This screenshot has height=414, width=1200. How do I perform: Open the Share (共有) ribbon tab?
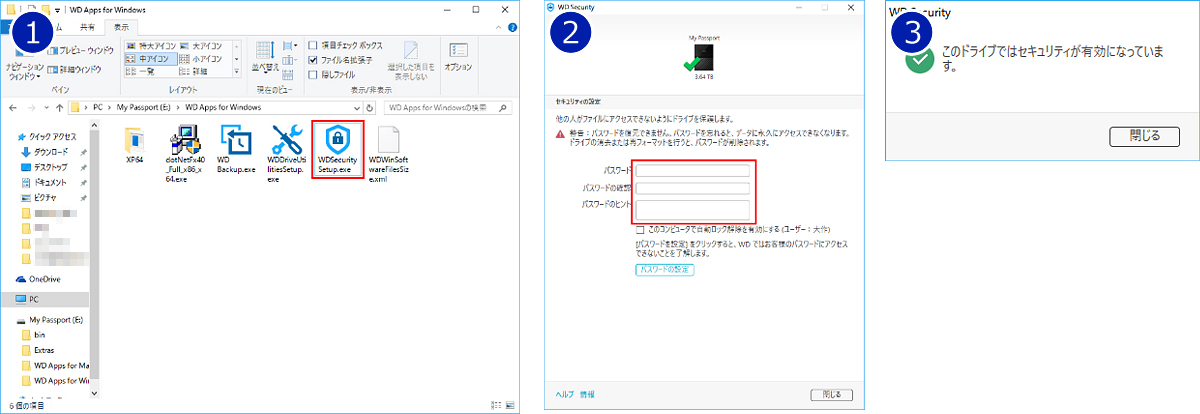click(x=88, y=27)
